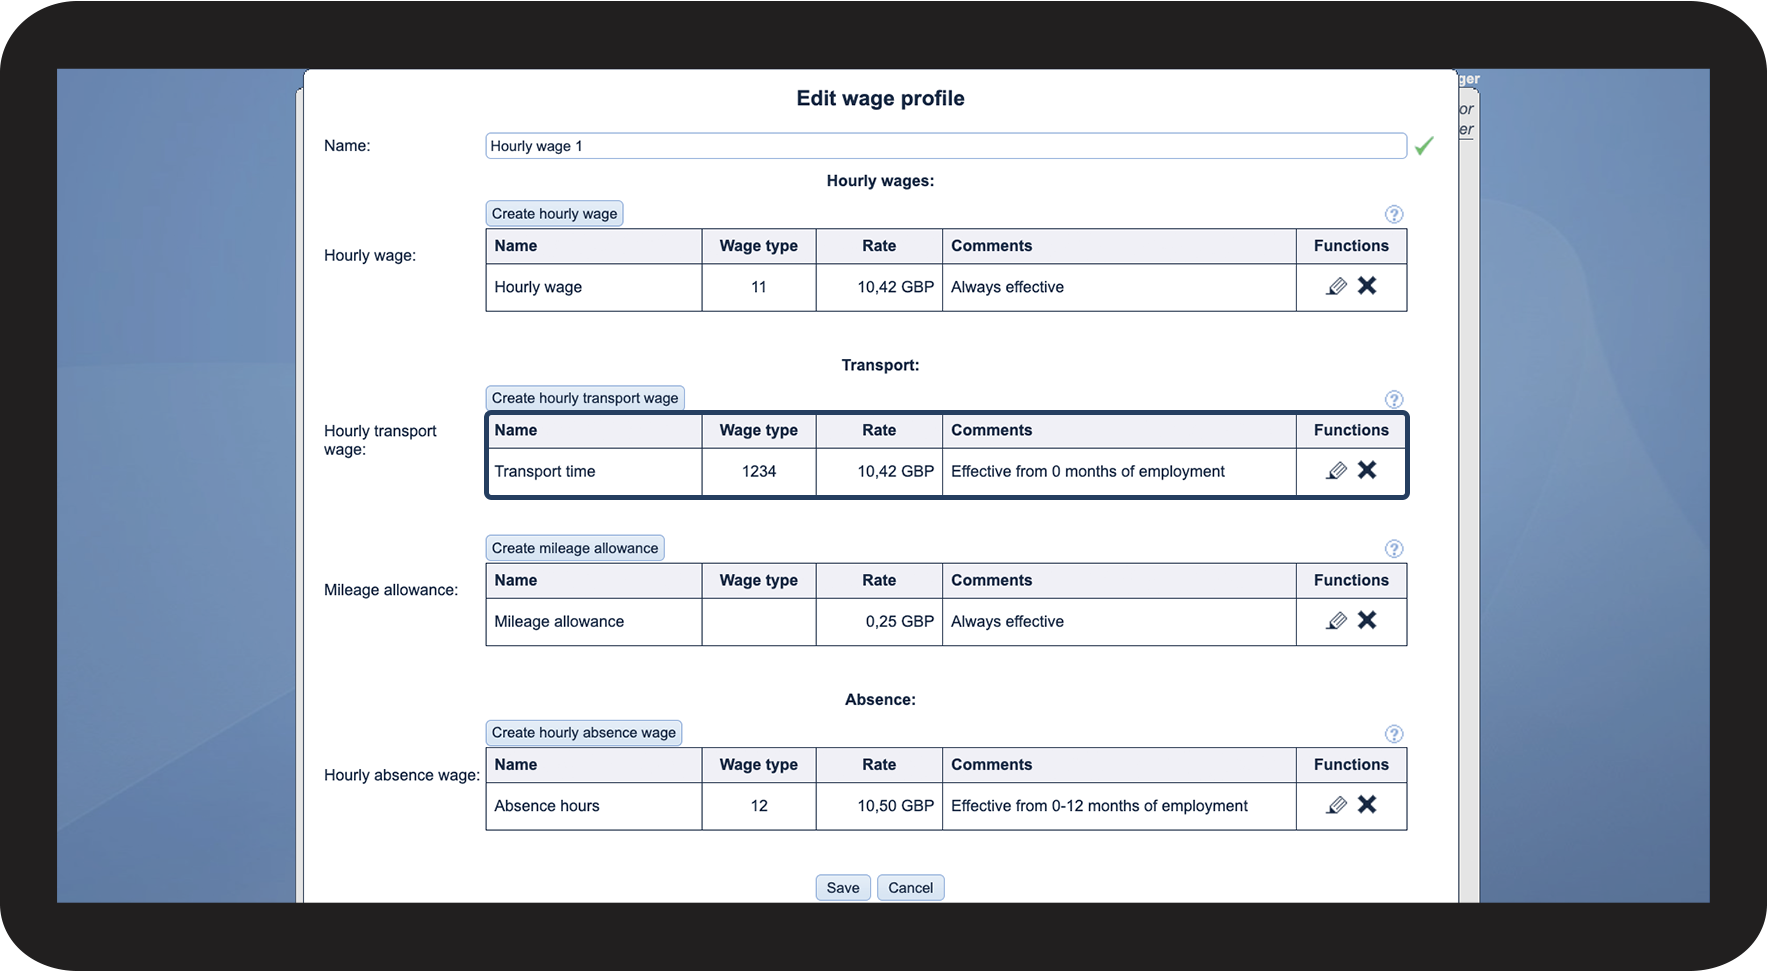1767x971 pixels.
Task: Select the 'Transport time' name cell
Action: pyautogui.click(x=594, y=471)
